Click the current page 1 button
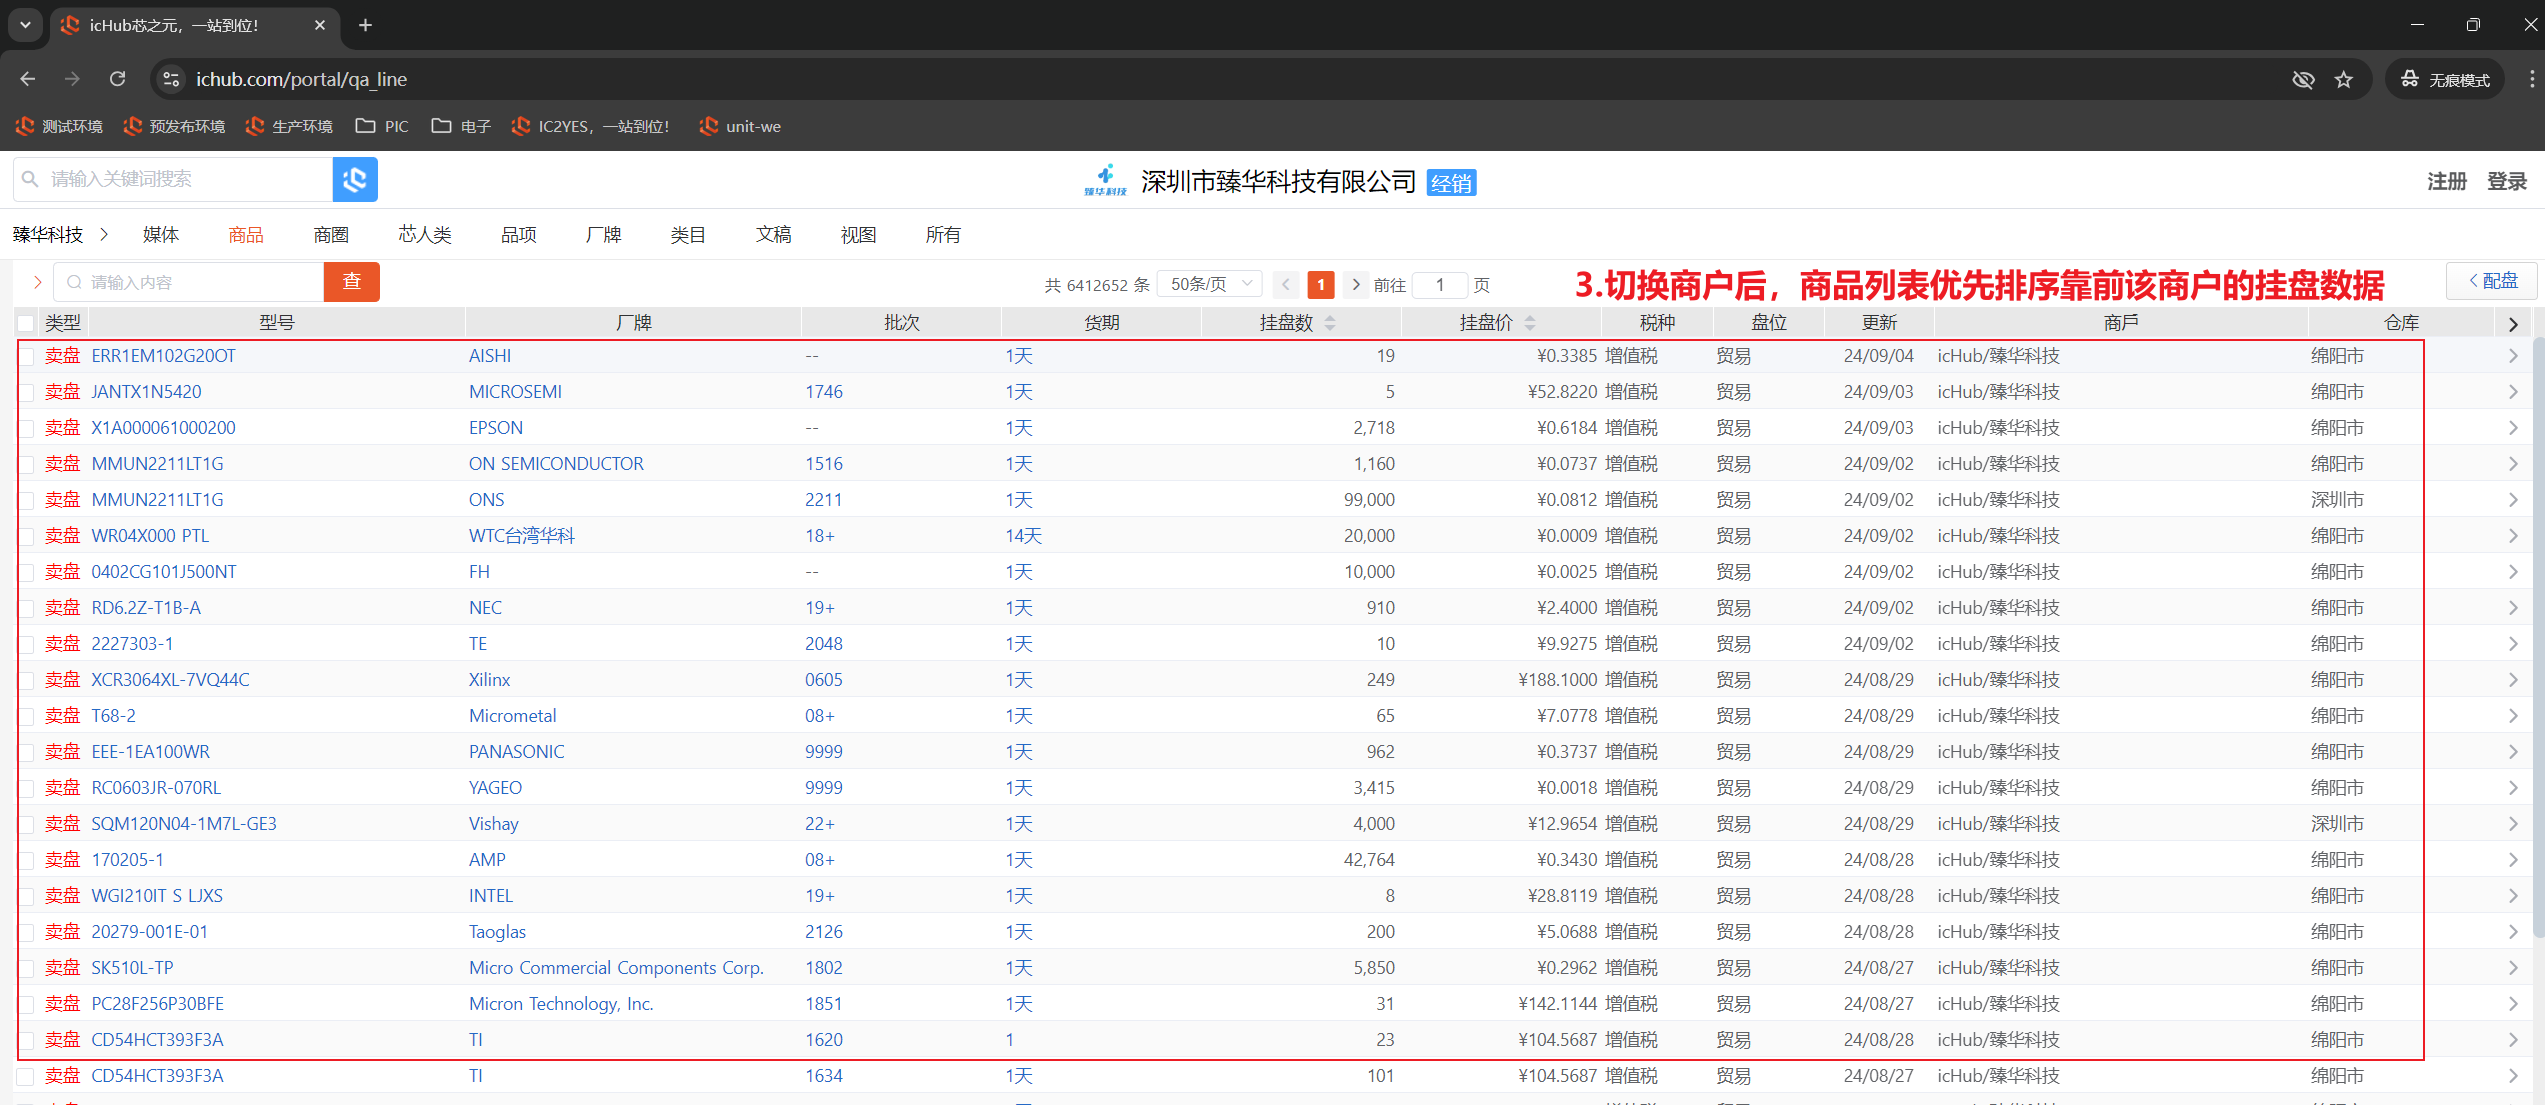The height and width of the screenshot is (1105, 2545). point(1321,285)
